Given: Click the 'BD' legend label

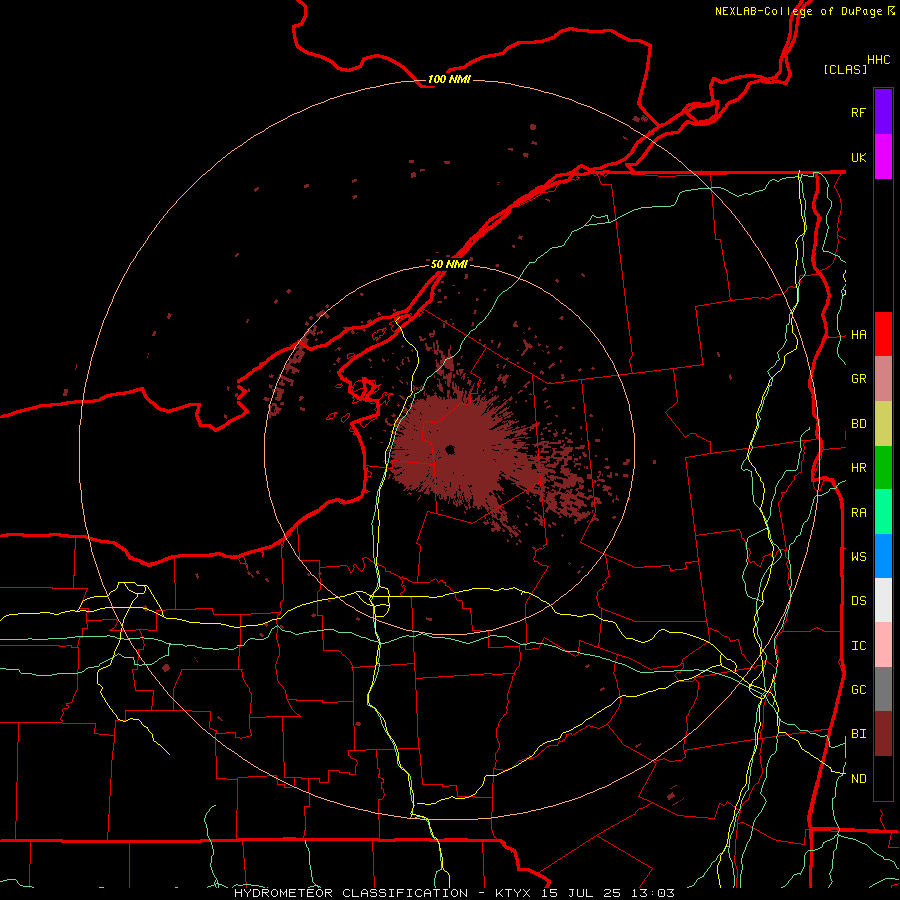Looking at the screenshot, I should click(859, 424).
